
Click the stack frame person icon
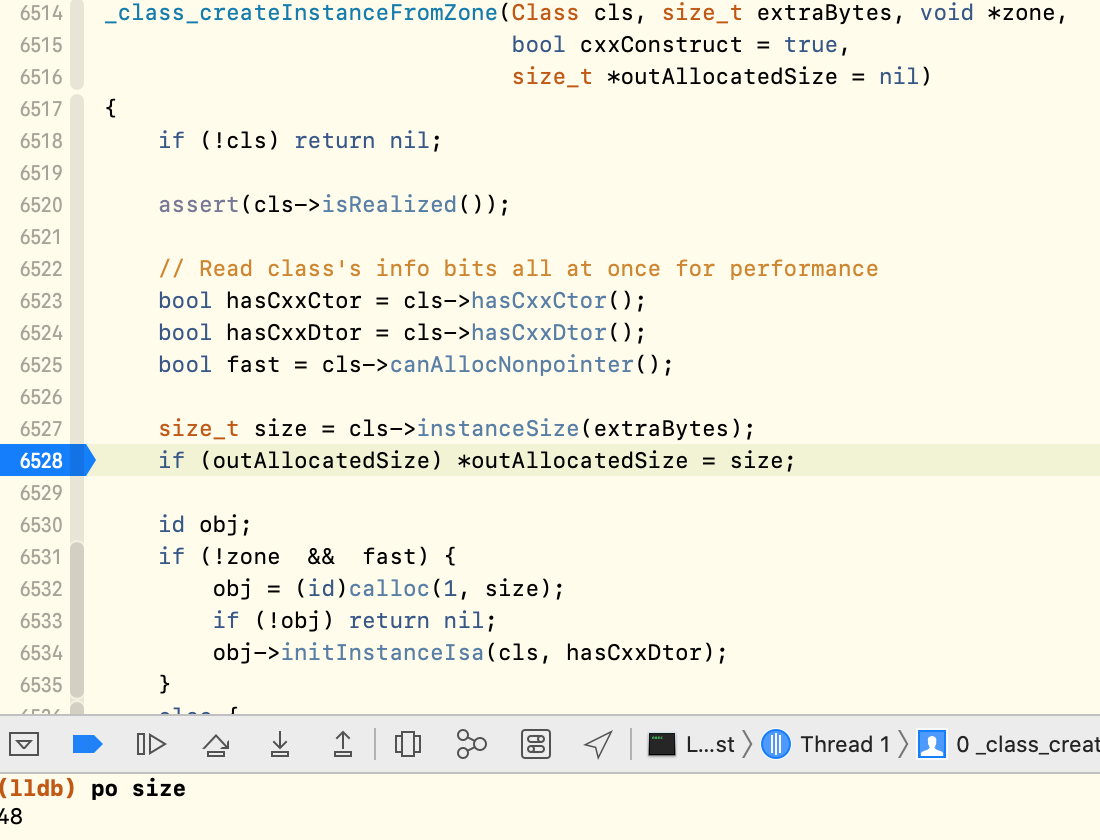[x=932, y=744]
